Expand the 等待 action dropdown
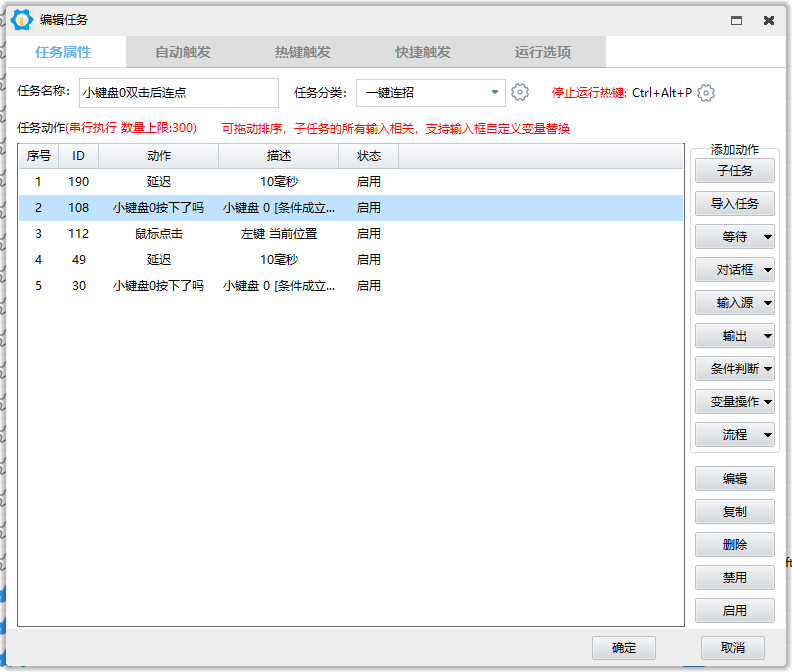 [x=735, y=237]
